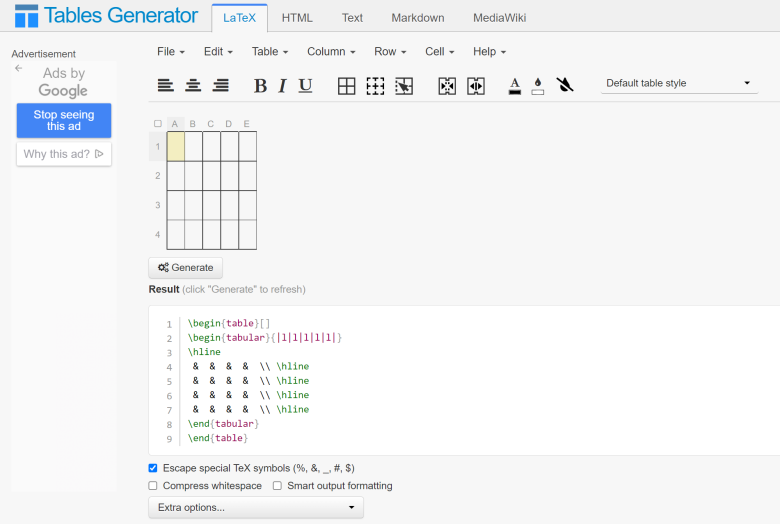Click the merge cells icon
The height and width of the screenshot is (524, 780).
(x=447, y=86)
